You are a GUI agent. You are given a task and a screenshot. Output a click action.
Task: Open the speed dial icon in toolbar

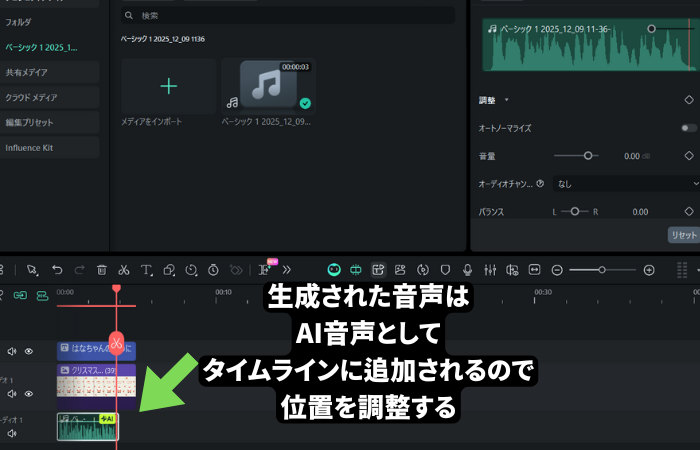tap(191, 270)
